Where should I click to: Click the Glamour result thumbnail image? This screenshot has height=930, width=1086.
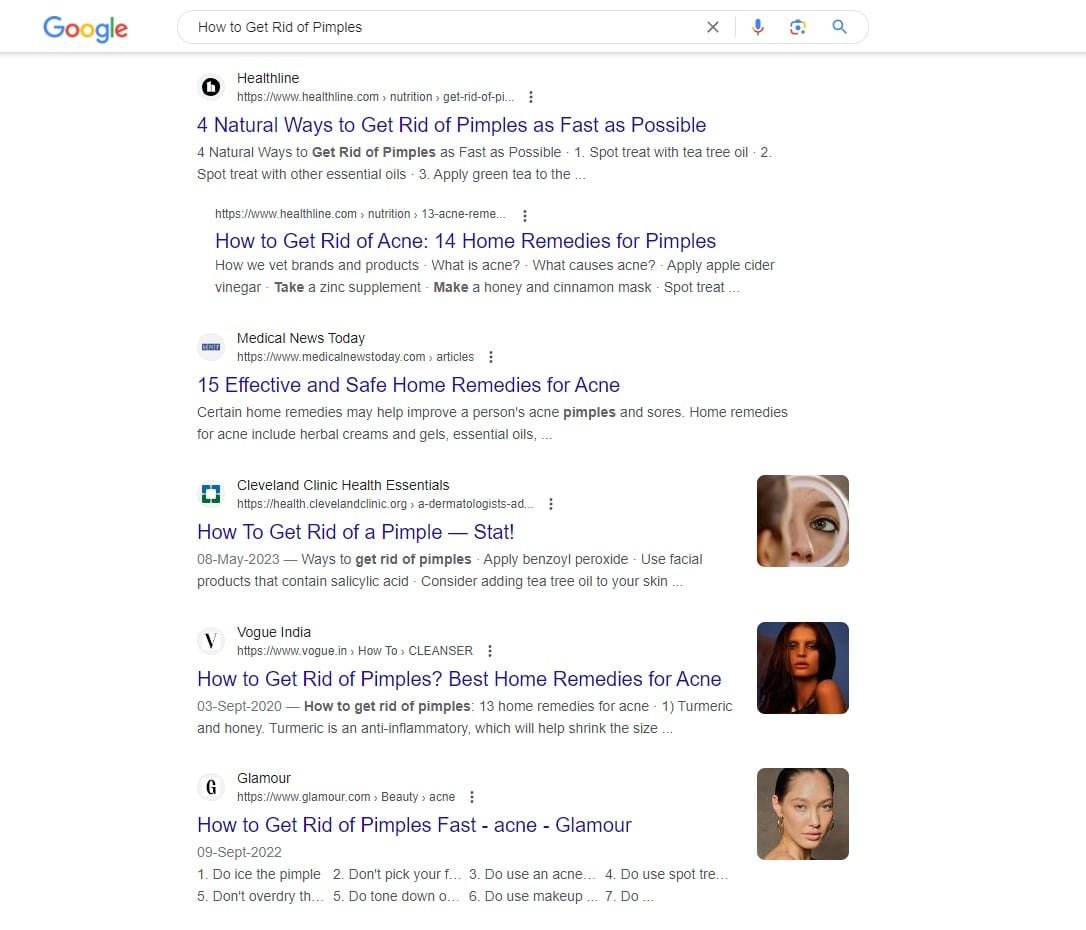[x=803, y=814]
